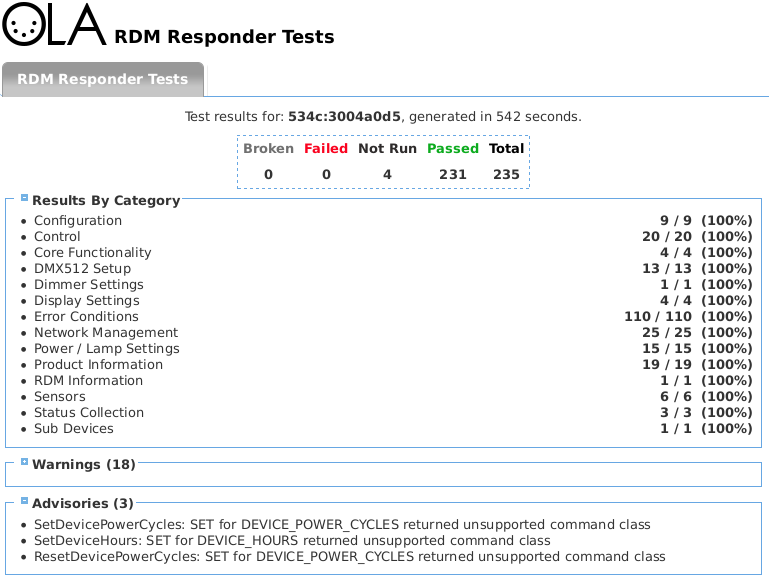This screenshot has width=769, height=579.
Task: Select the Status Collection category
Action: pyautogui.click(x=88, y=413)
